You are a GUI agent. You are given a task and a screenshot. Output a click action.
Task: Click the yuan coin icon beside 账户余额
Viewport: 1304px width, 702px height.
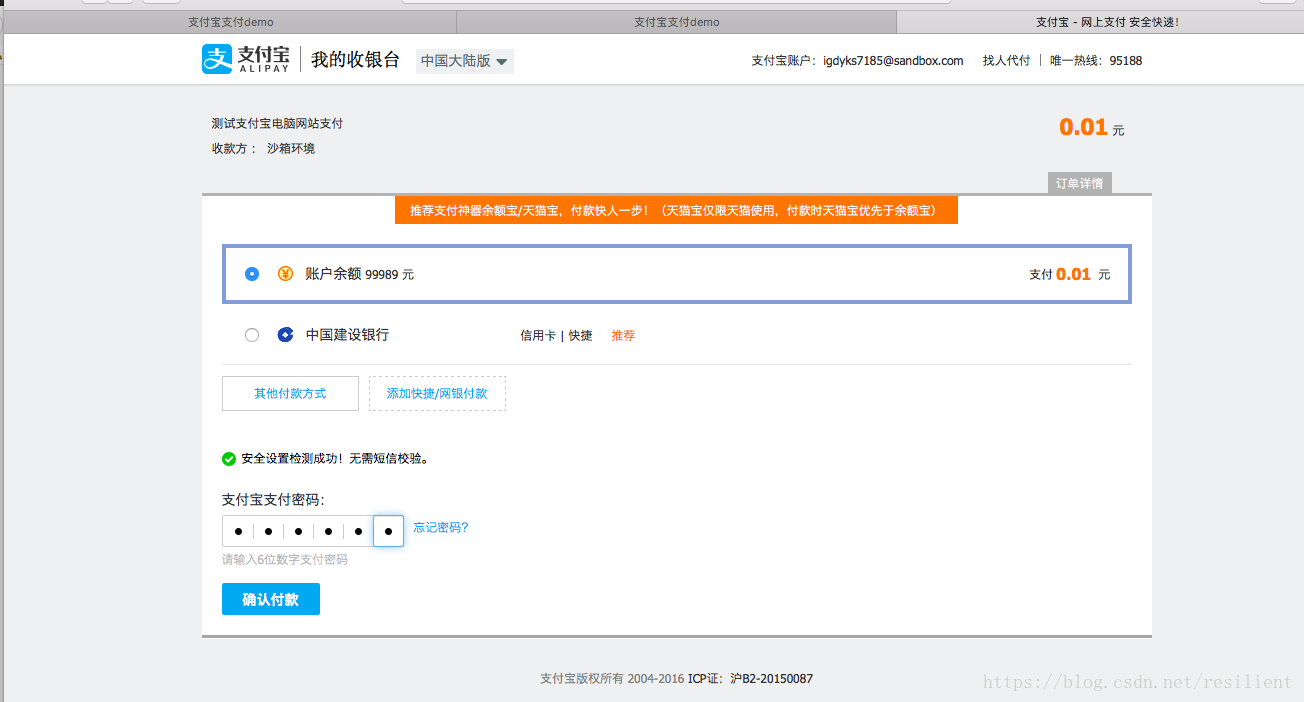pyautogui.click(x=285, y=274)
